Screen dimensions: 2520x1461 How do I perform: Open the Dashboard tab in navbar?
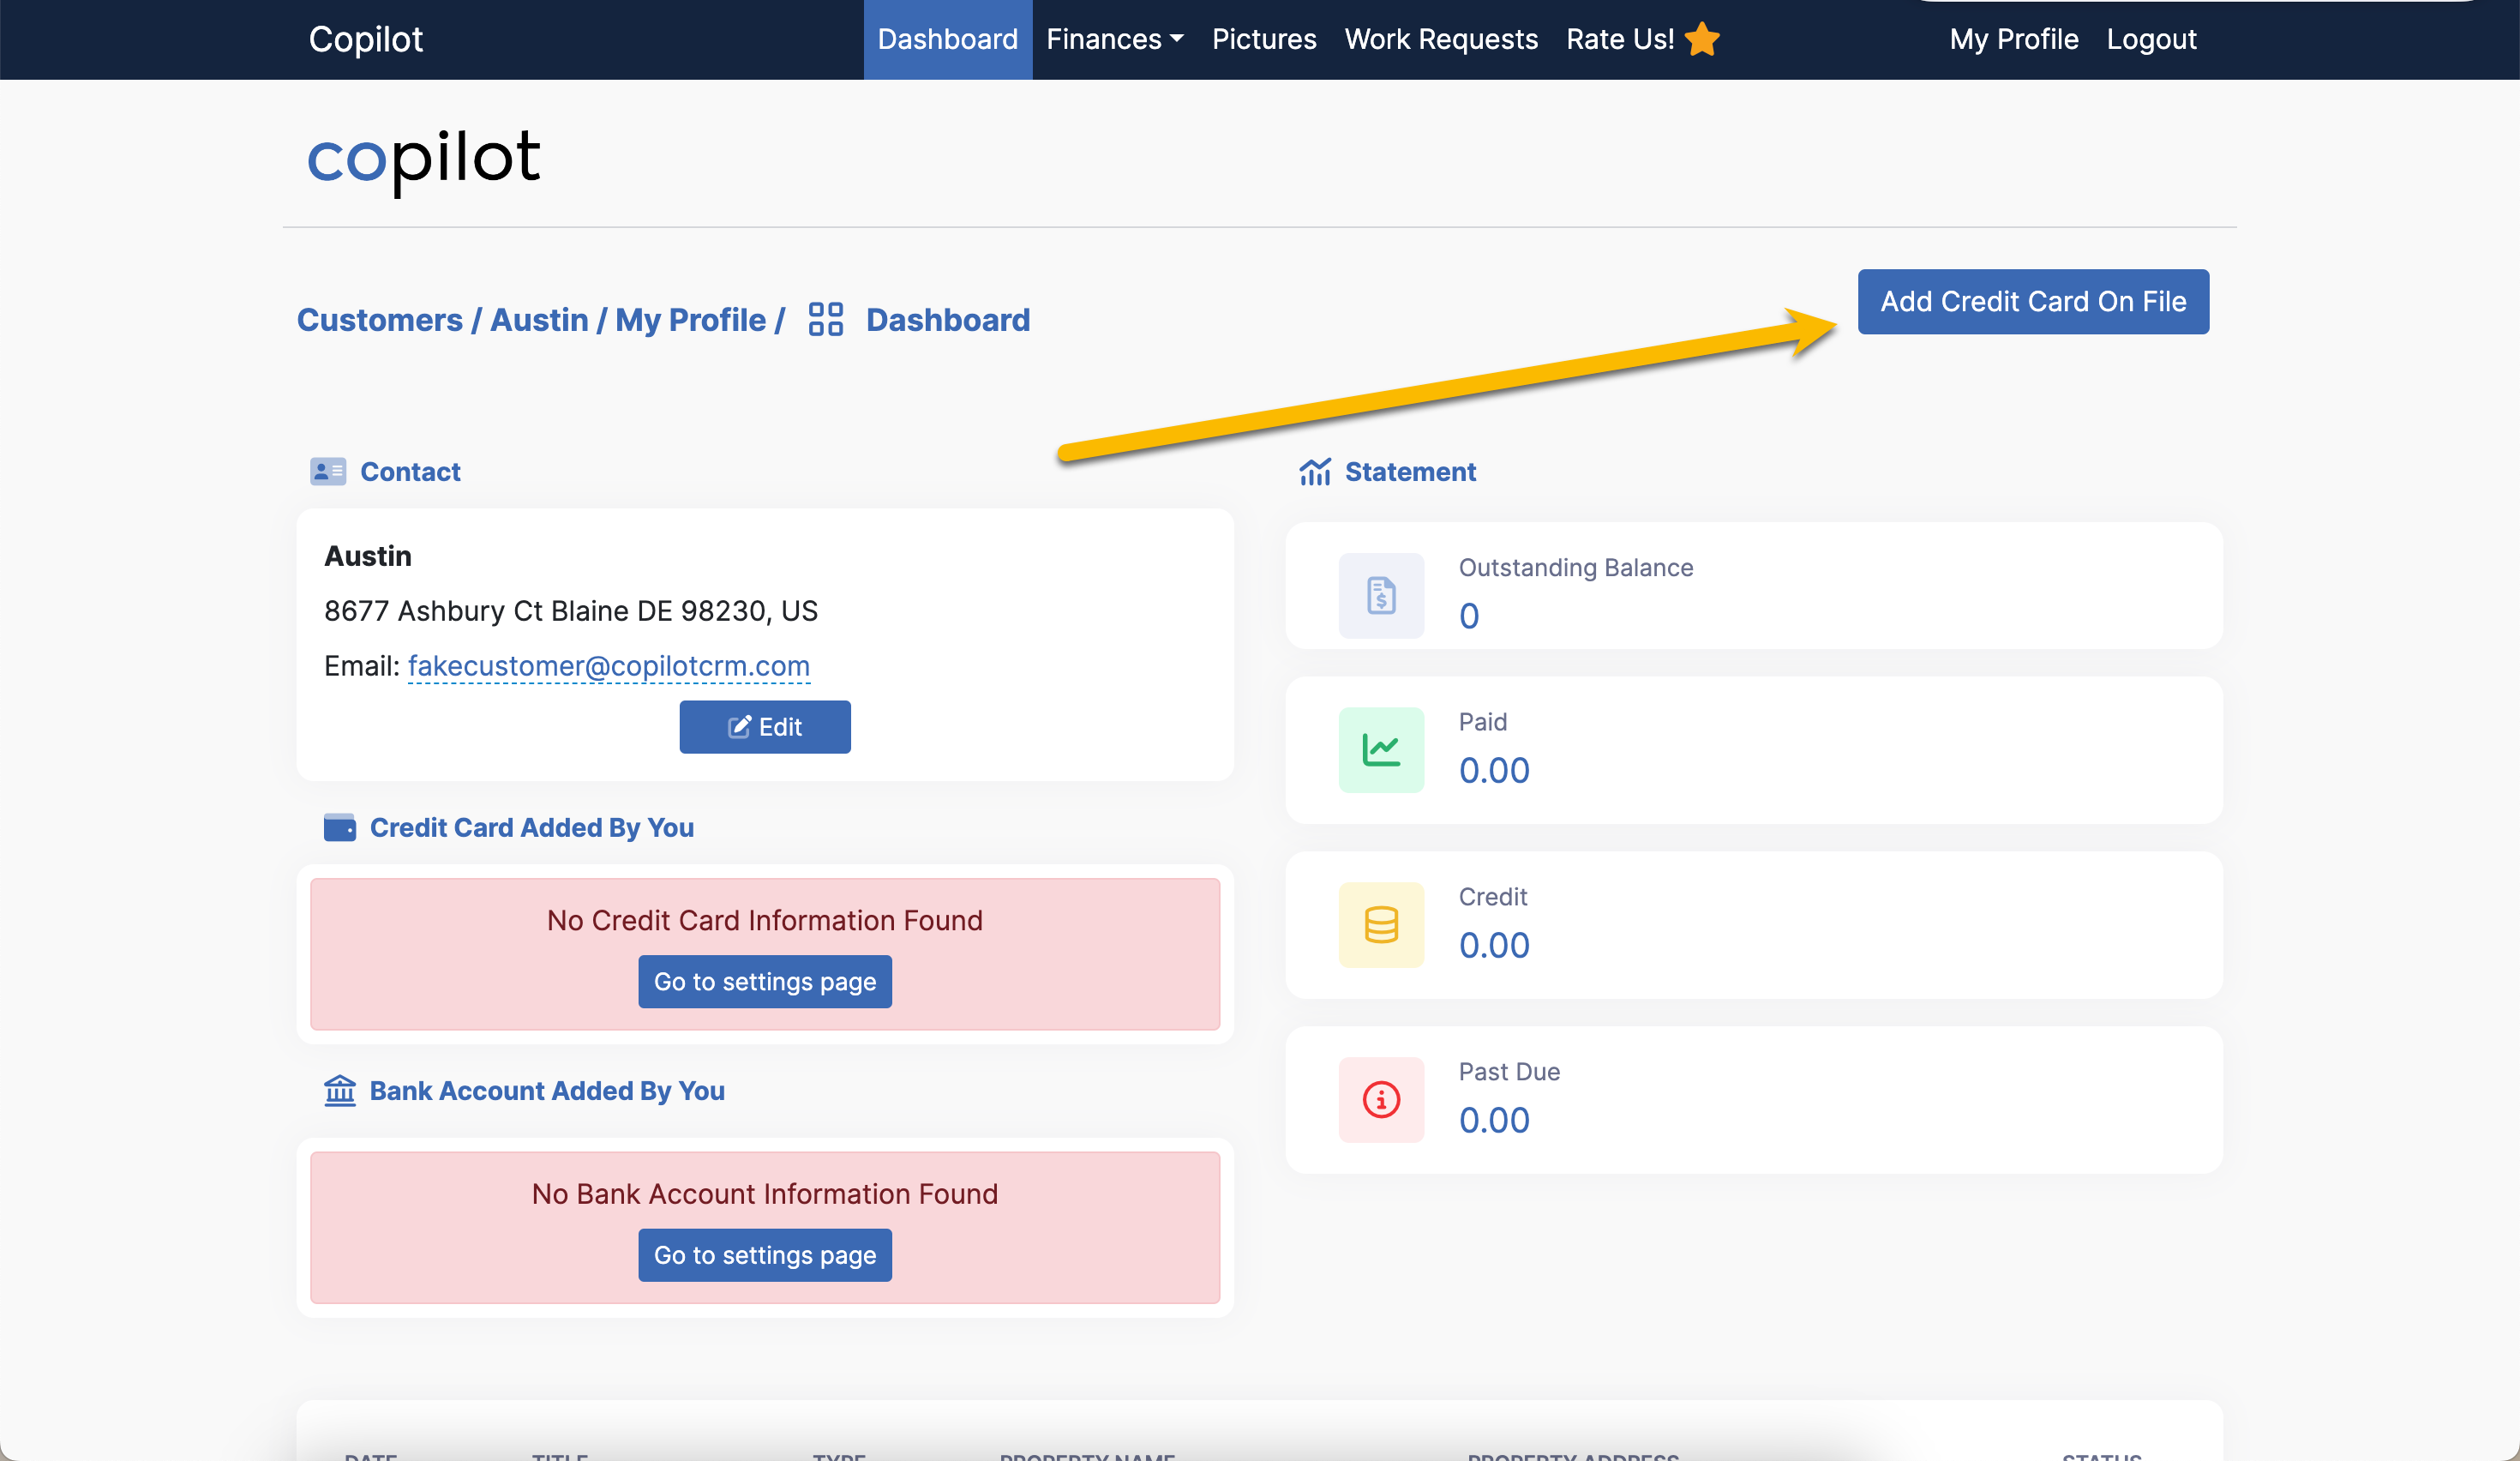point(948,39)
